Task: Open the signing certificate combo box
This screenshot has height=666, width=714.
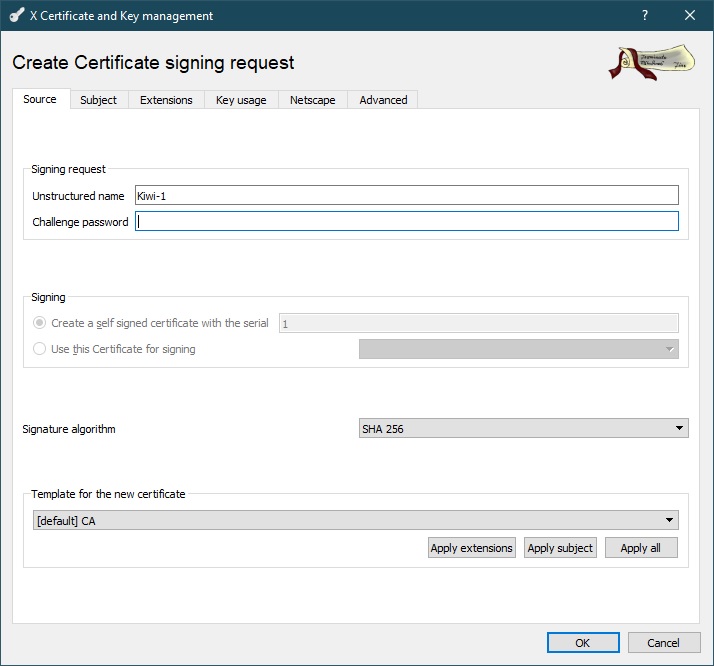Action: pos(518,349)
